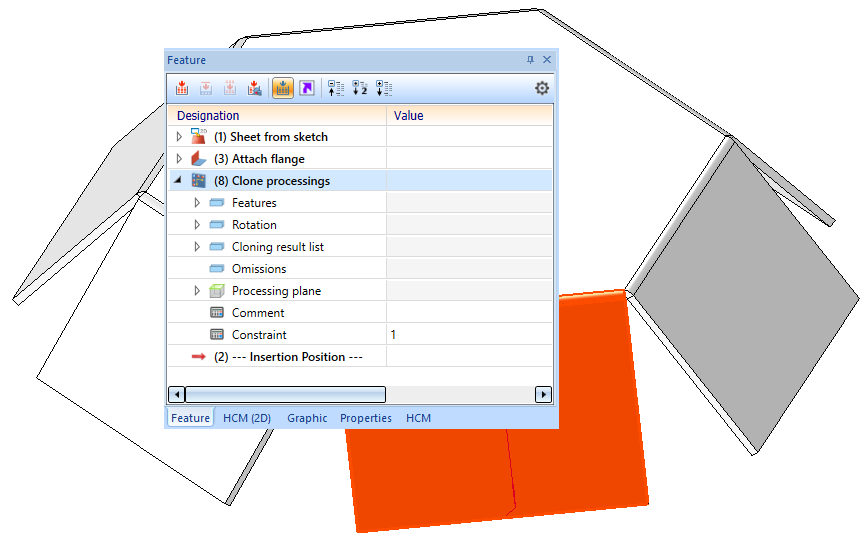Click the Value column header
865x547 pixels.
coord(469,116)
